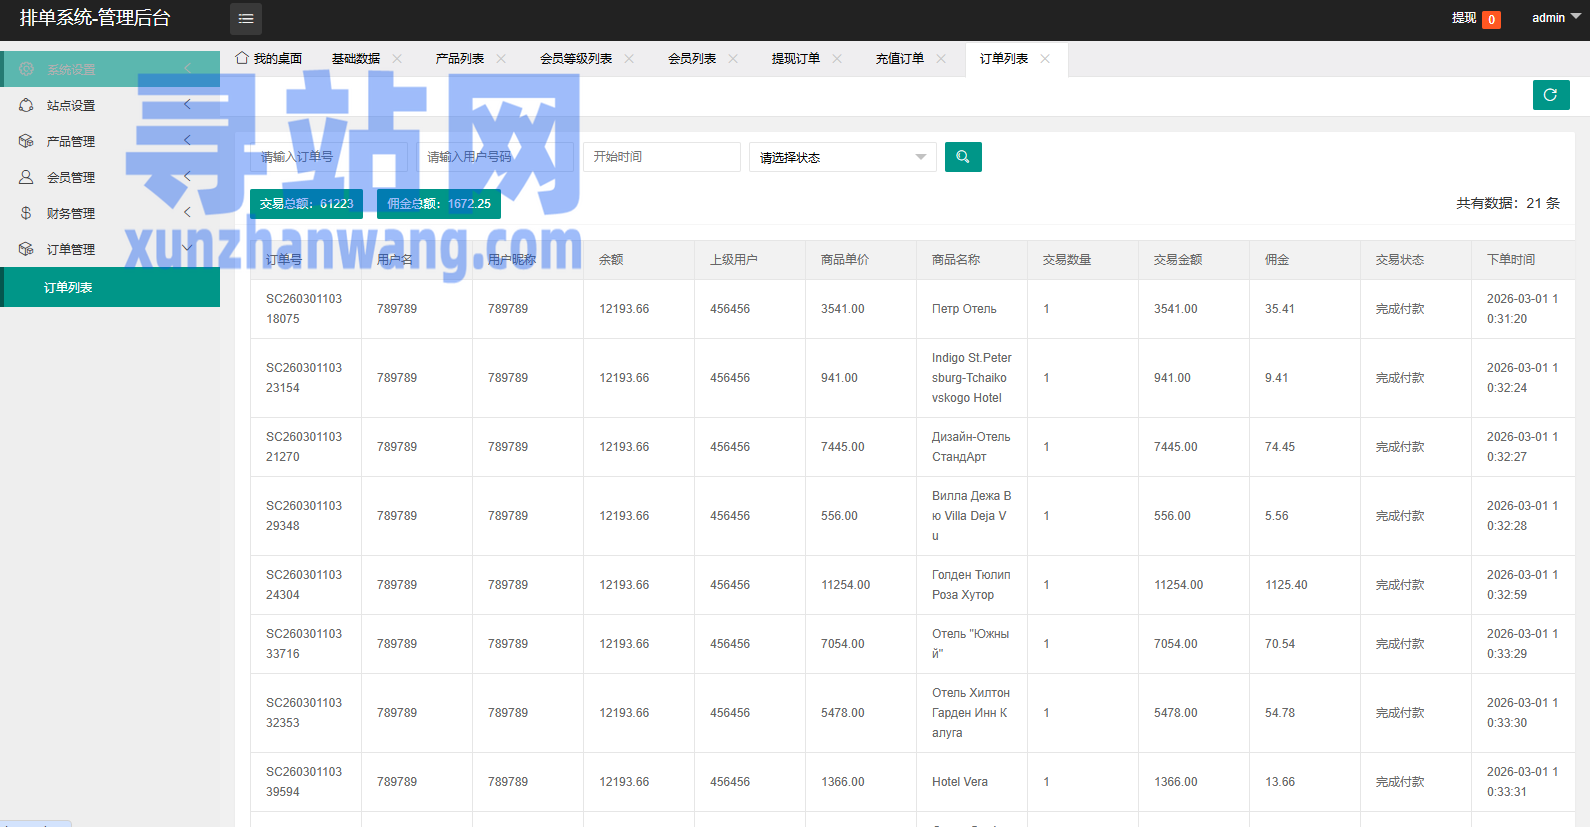Screen dimensions: 1590x827
Task: Switch to the 充值订单 tab
Action: coord(900,59)
